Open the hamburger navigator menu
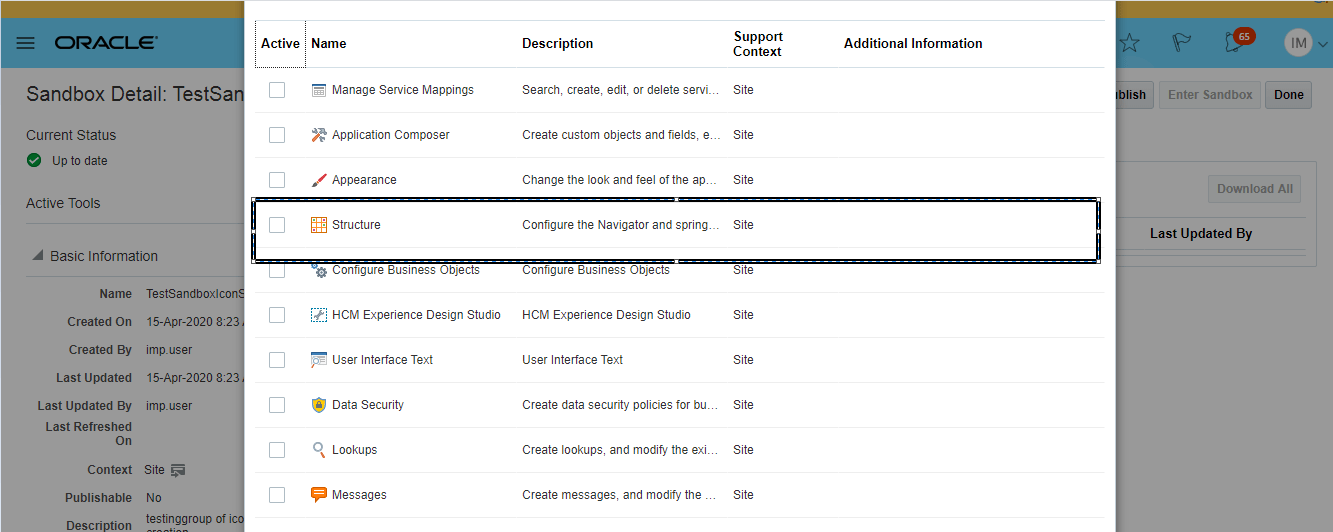Viewport: 1333px width, 532px height. pyautogui.click(x=26, y=43)
